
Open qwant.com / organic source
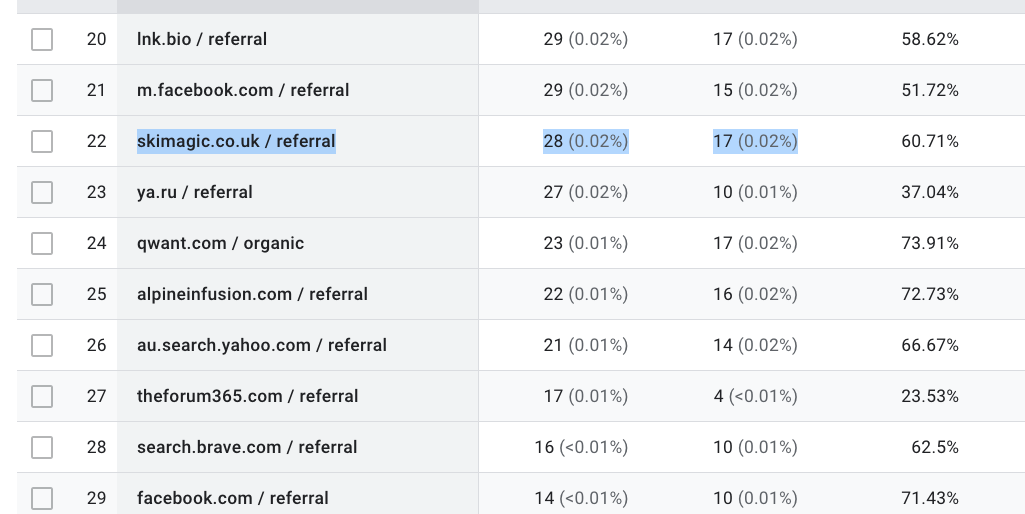click(x=220, y=244)
